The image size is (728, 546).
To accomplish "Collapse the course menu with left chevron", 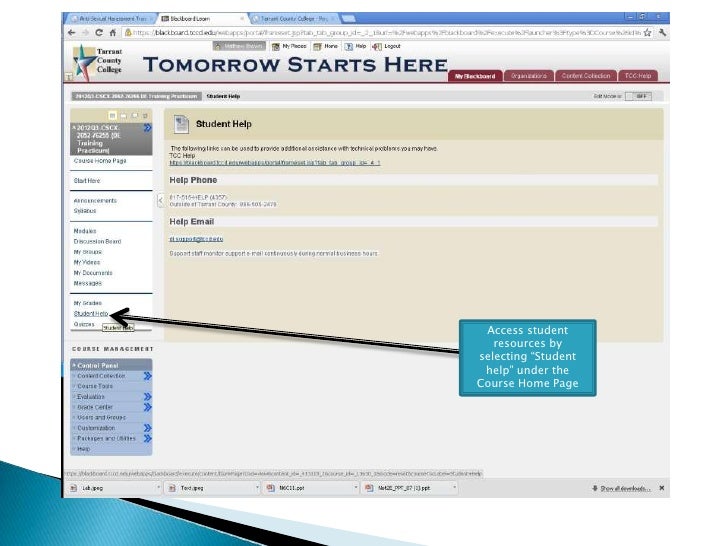I will point(161,201).
